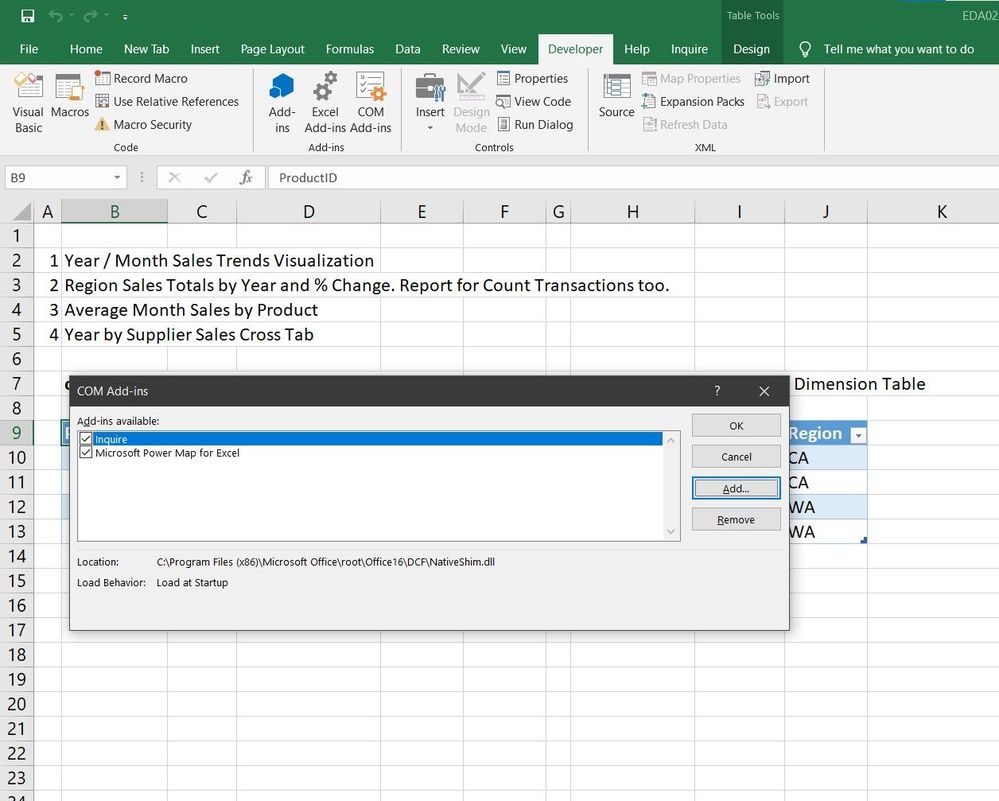
Task: Click the Tell me lightbulb icon
Action: (x=805, y=49)
